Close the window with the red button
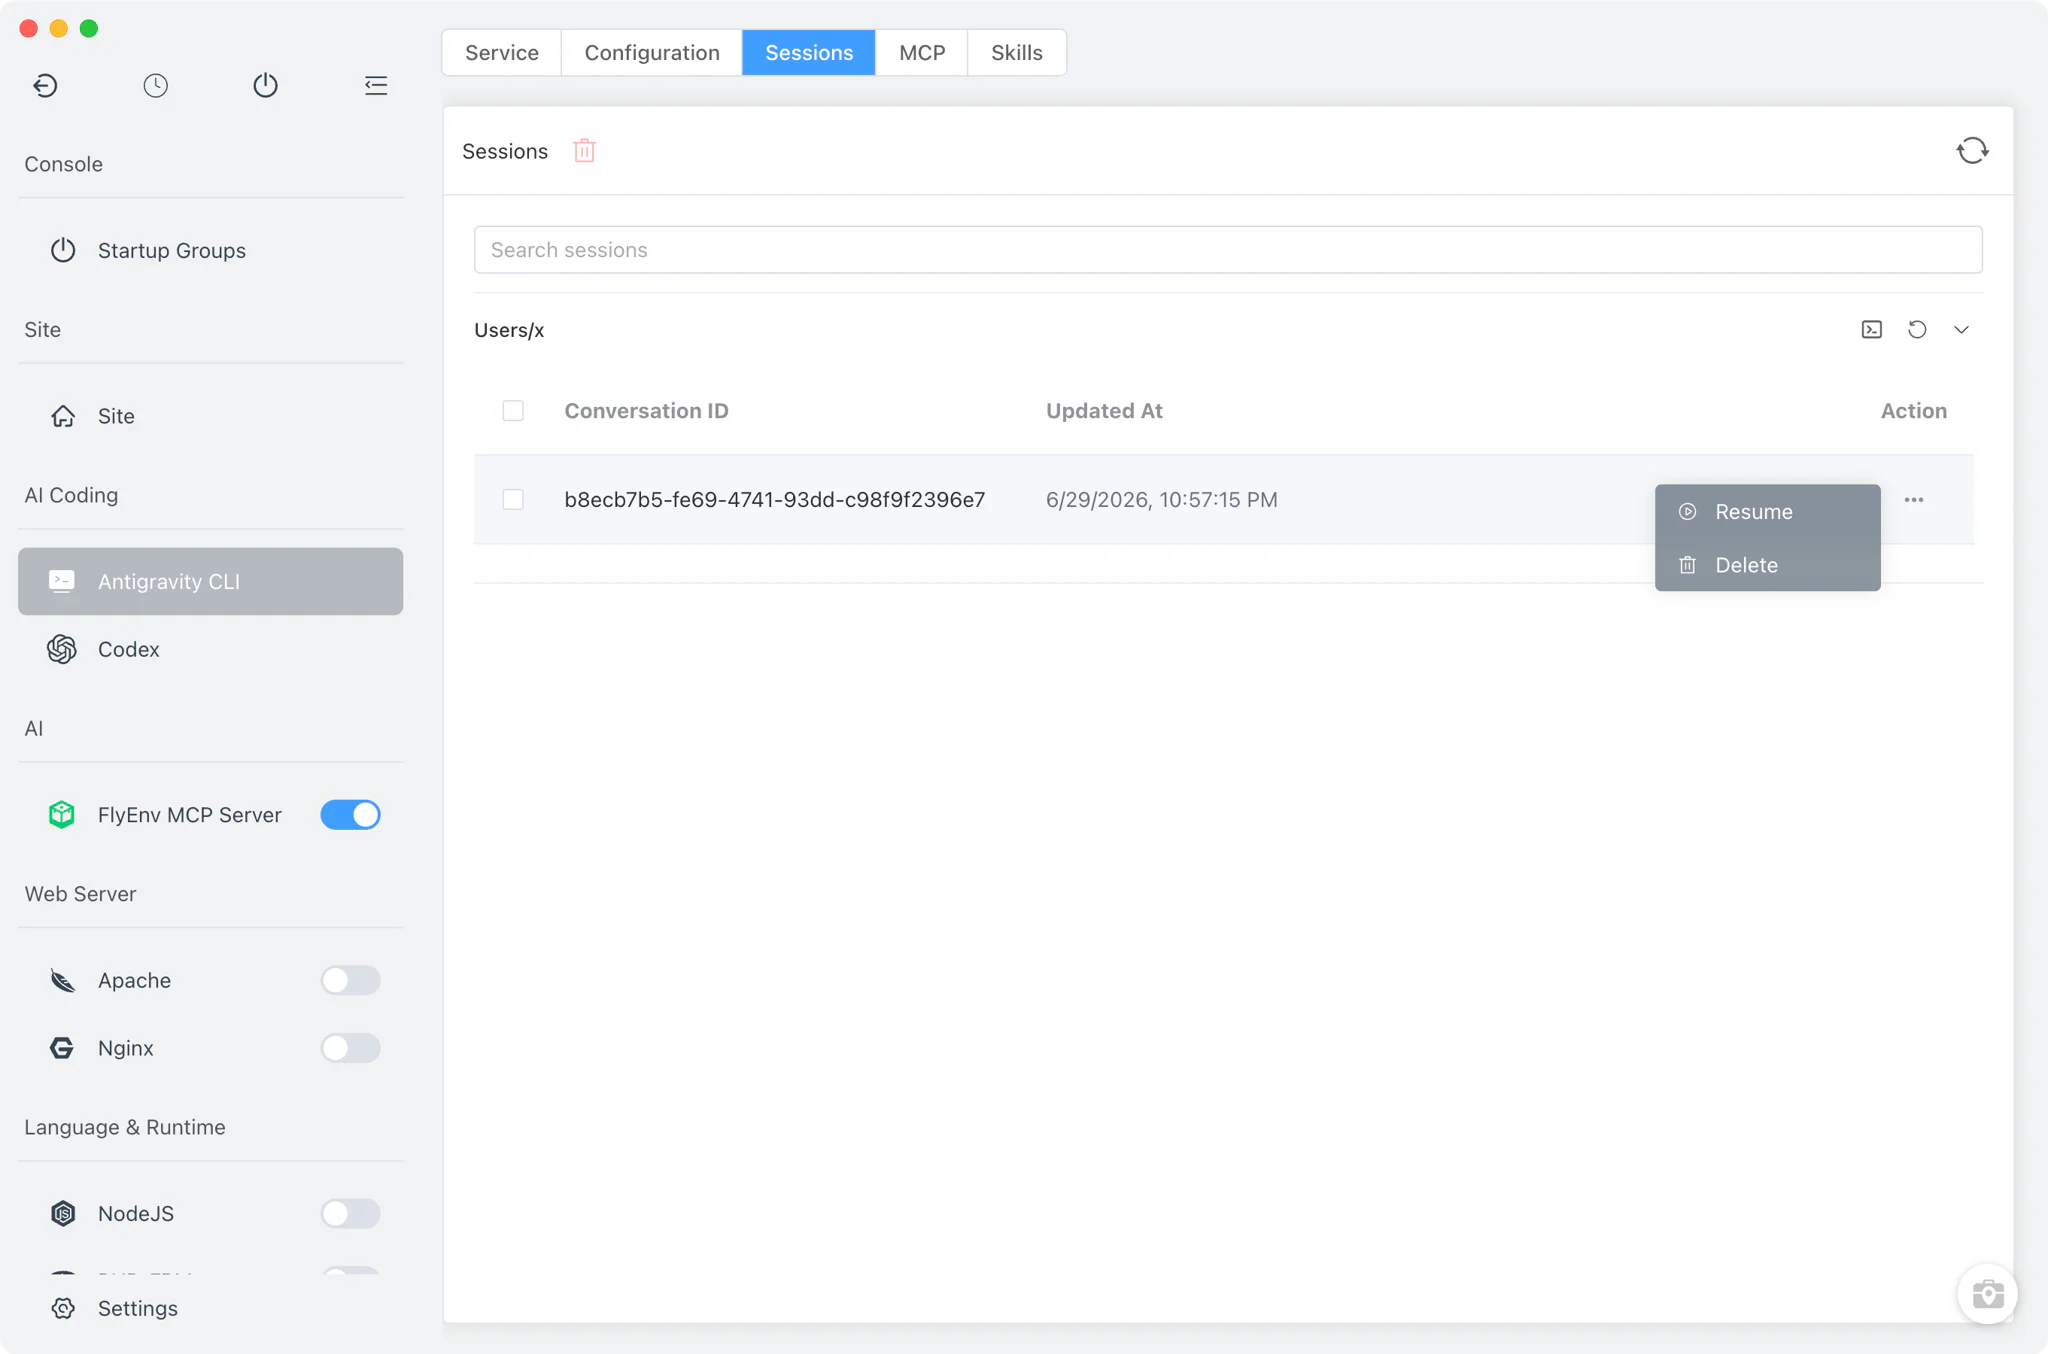 [29, 28]
